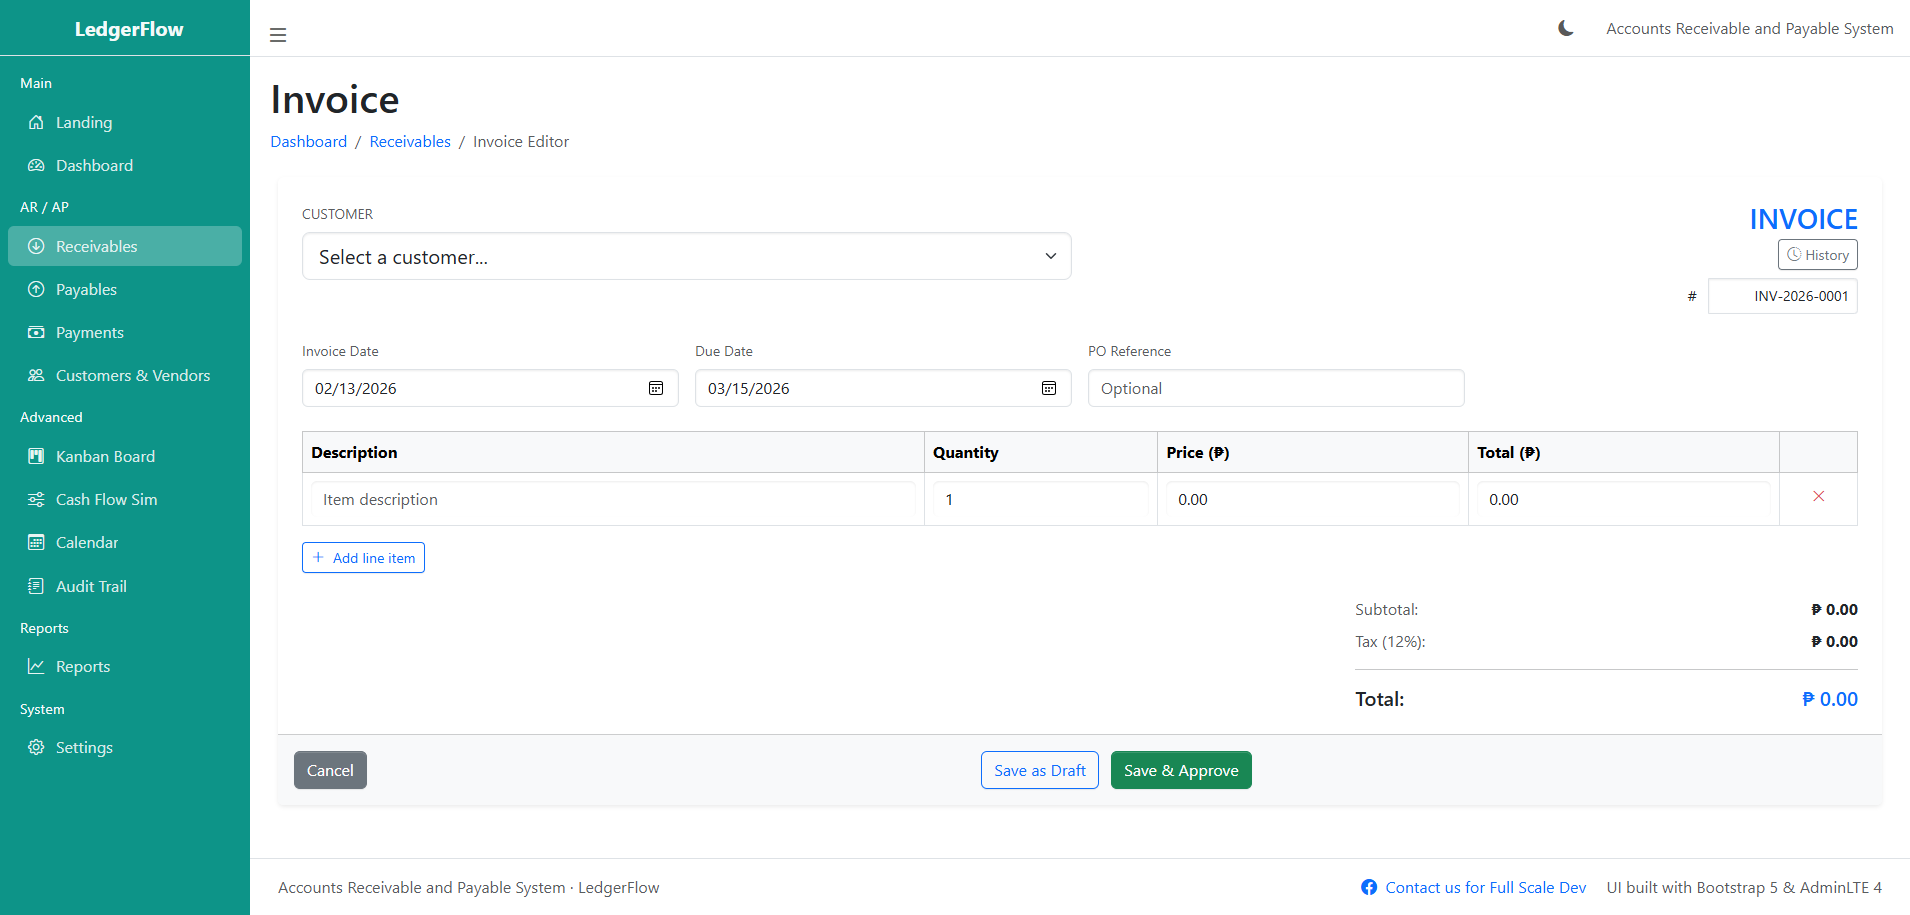Navigate to the Dashboard breadcrumb
Screen dimensions: 1910x915
point(308,141)
